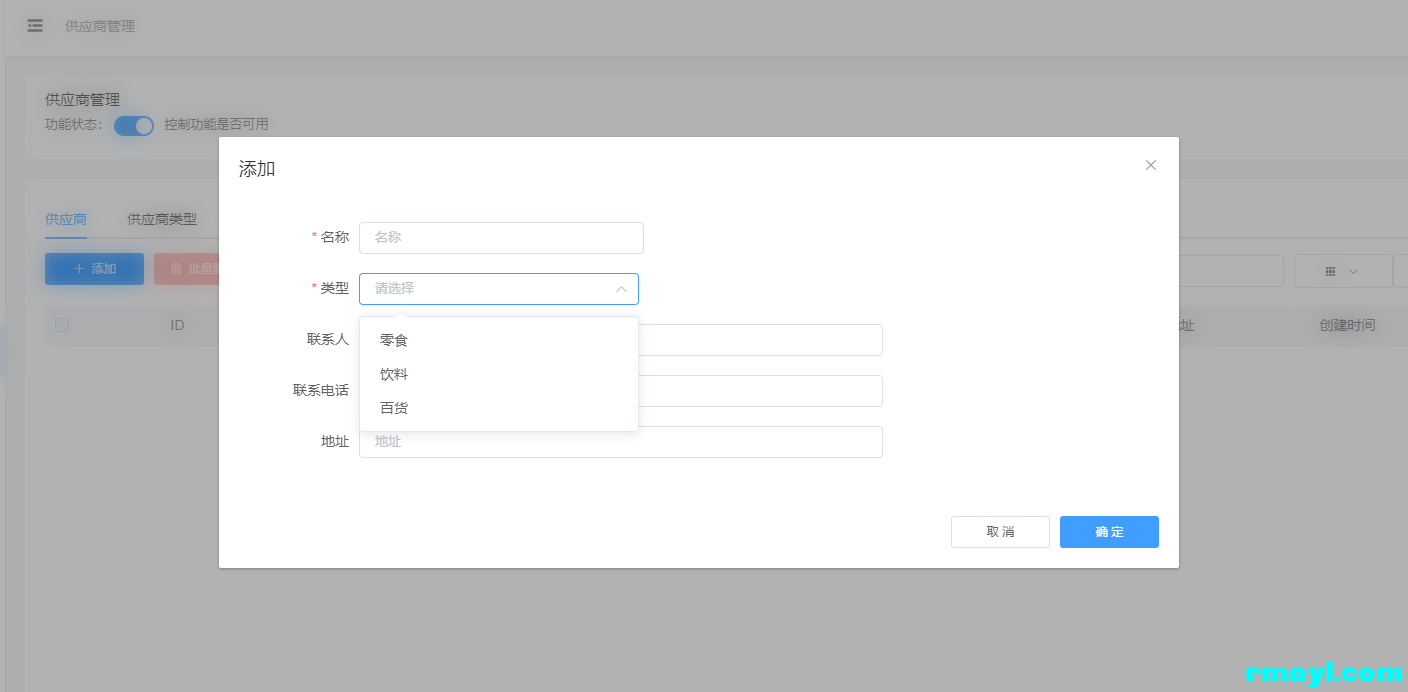Toggle the sidebar hamburger menu icon
This screenshot has height=692, width=1408.
[35, 26]
